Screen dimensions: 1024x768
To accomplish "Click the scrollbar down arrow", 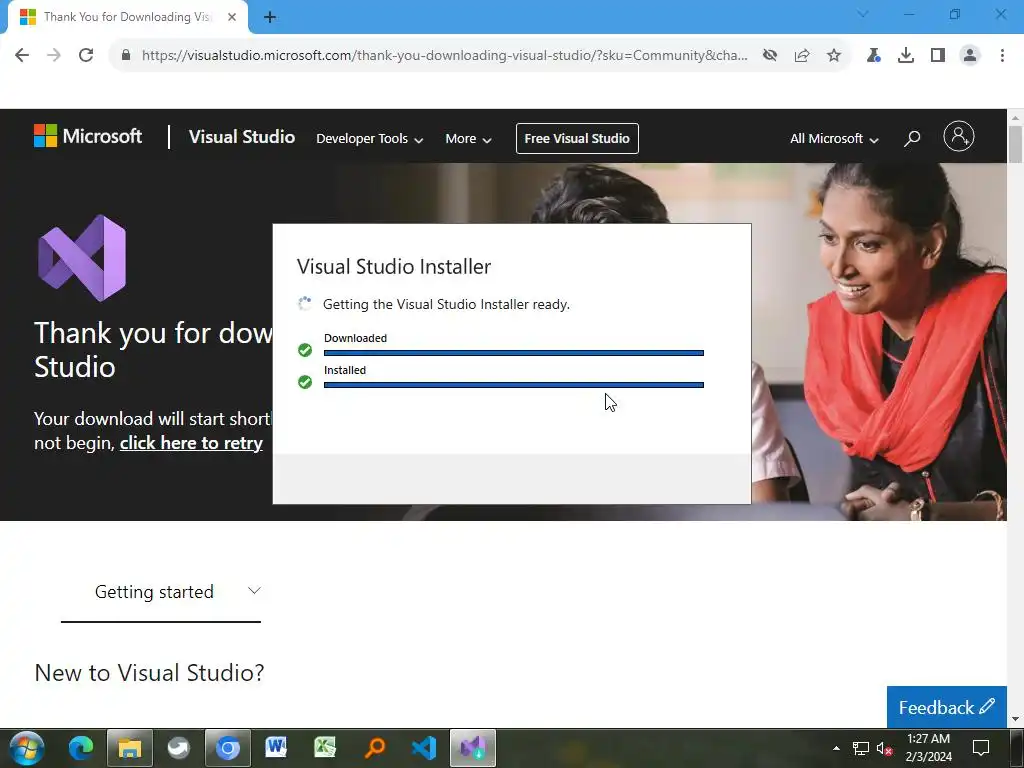I will click(x=1015, y=719).
